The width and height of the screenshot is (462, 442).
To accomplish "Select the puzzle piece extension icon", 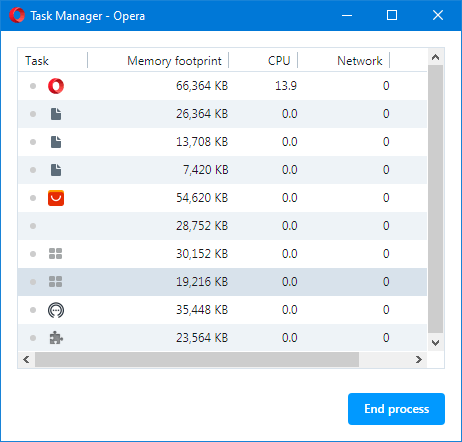I will pos(56,338).
